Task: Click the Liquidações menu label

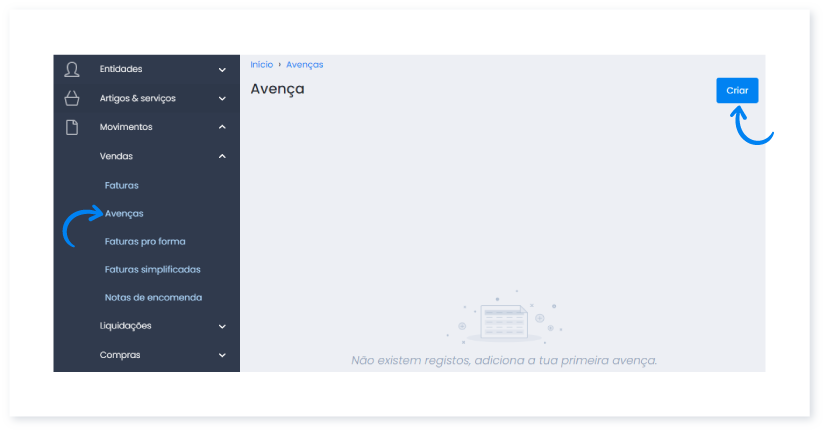Action: 125,326
